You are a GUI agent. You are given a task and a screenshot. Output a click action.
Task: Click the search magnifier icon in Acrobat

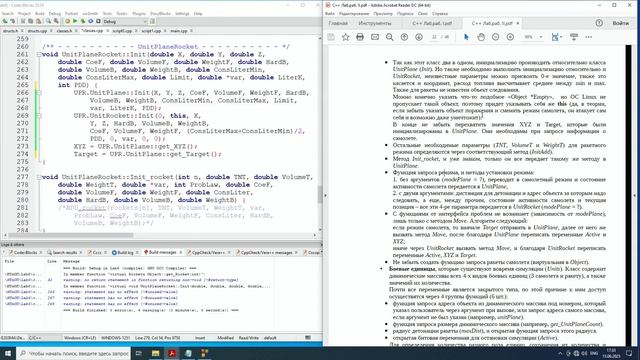(389, 37)
